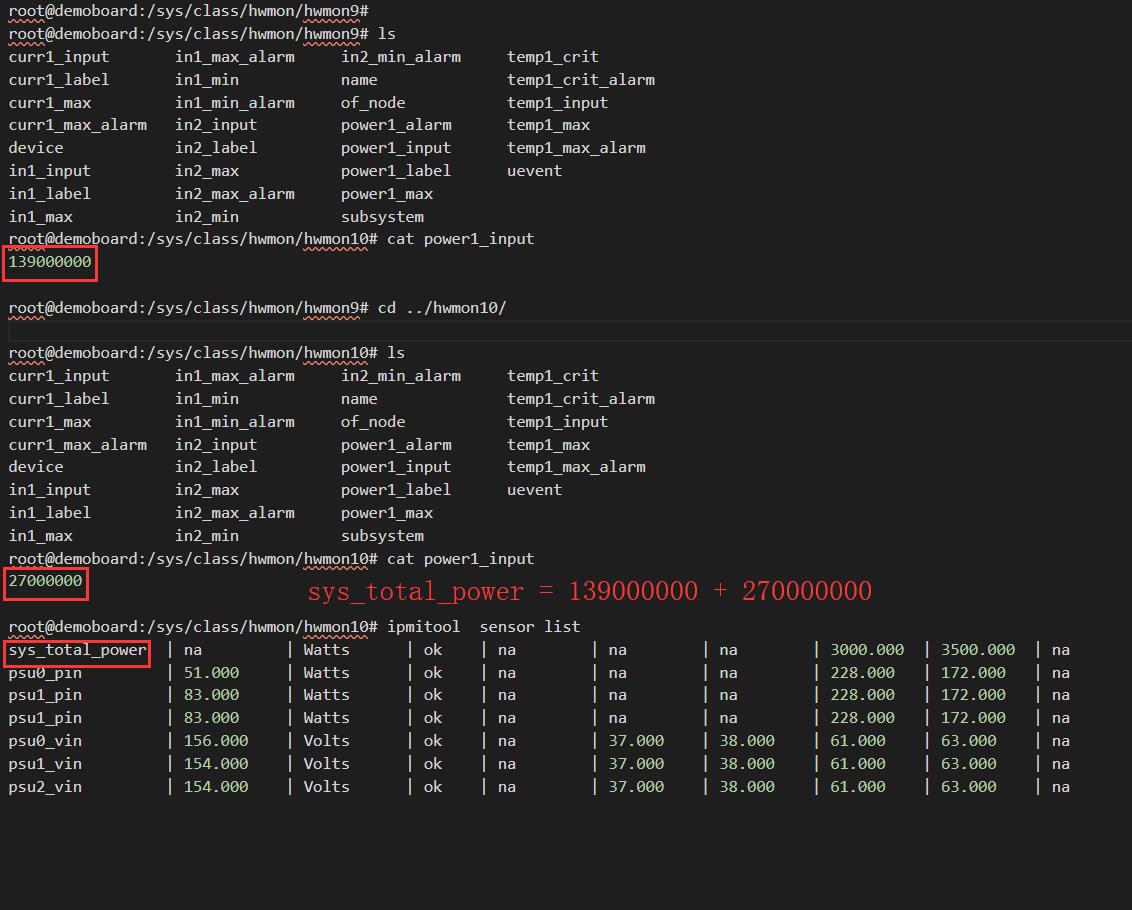The height and width of the screenshot is (910, 1132).
Task: Click the Watts unit next to psu1_pin
Action: click(326, 694)
